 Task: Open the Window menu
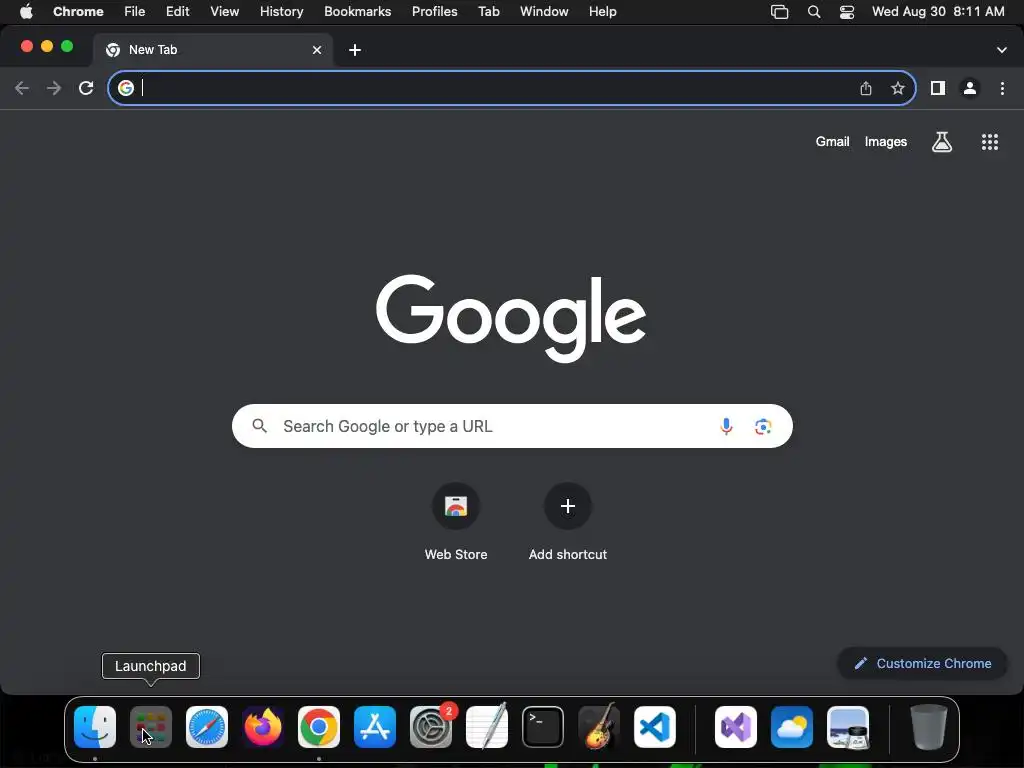pyautogui.click(x=544, y=12)
